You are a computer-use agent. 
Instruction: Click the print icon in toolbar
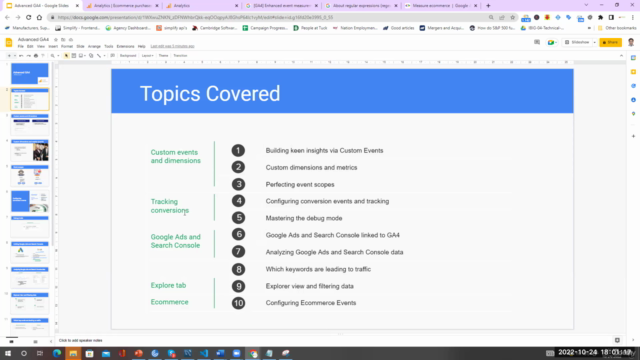(x=36, y=56)
